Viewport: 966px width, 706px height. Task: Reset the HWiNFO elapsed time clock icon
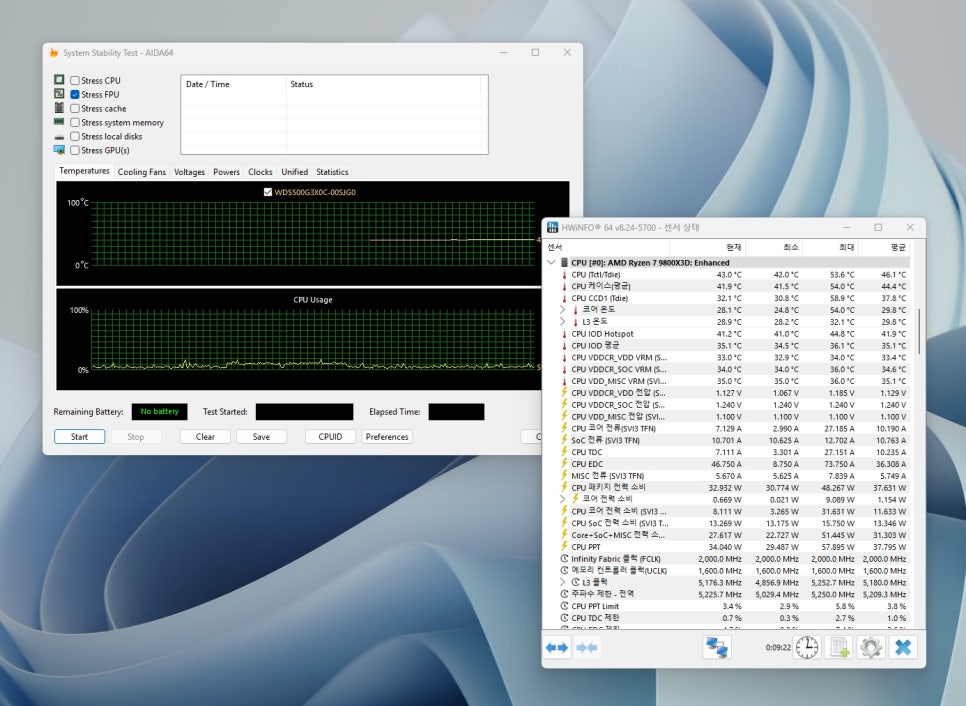(806, 648)
